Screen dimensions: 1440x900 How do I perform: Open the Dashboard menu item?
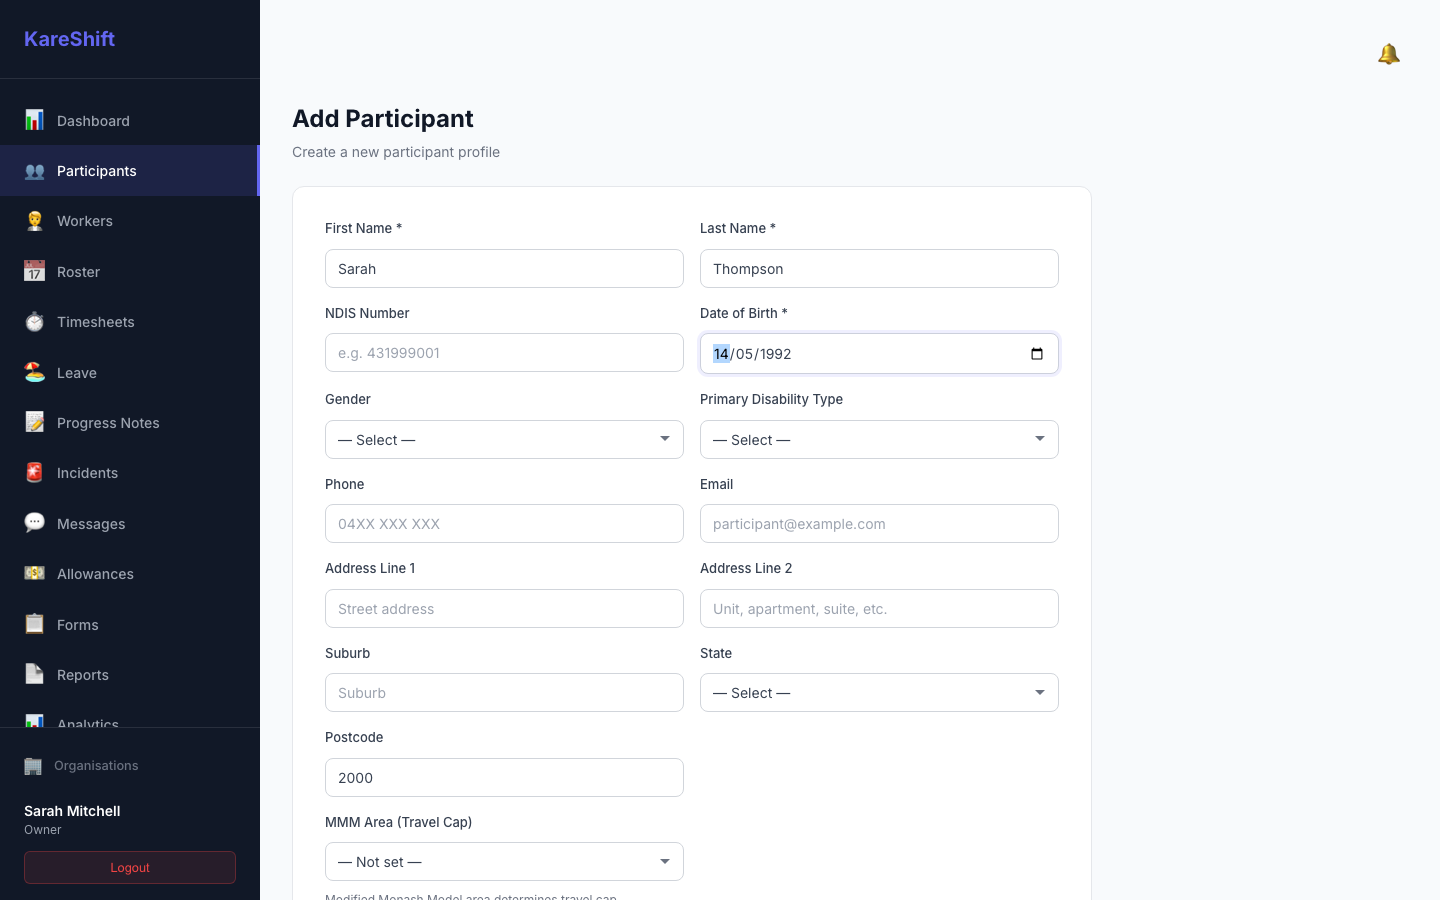tap(130, 120)
